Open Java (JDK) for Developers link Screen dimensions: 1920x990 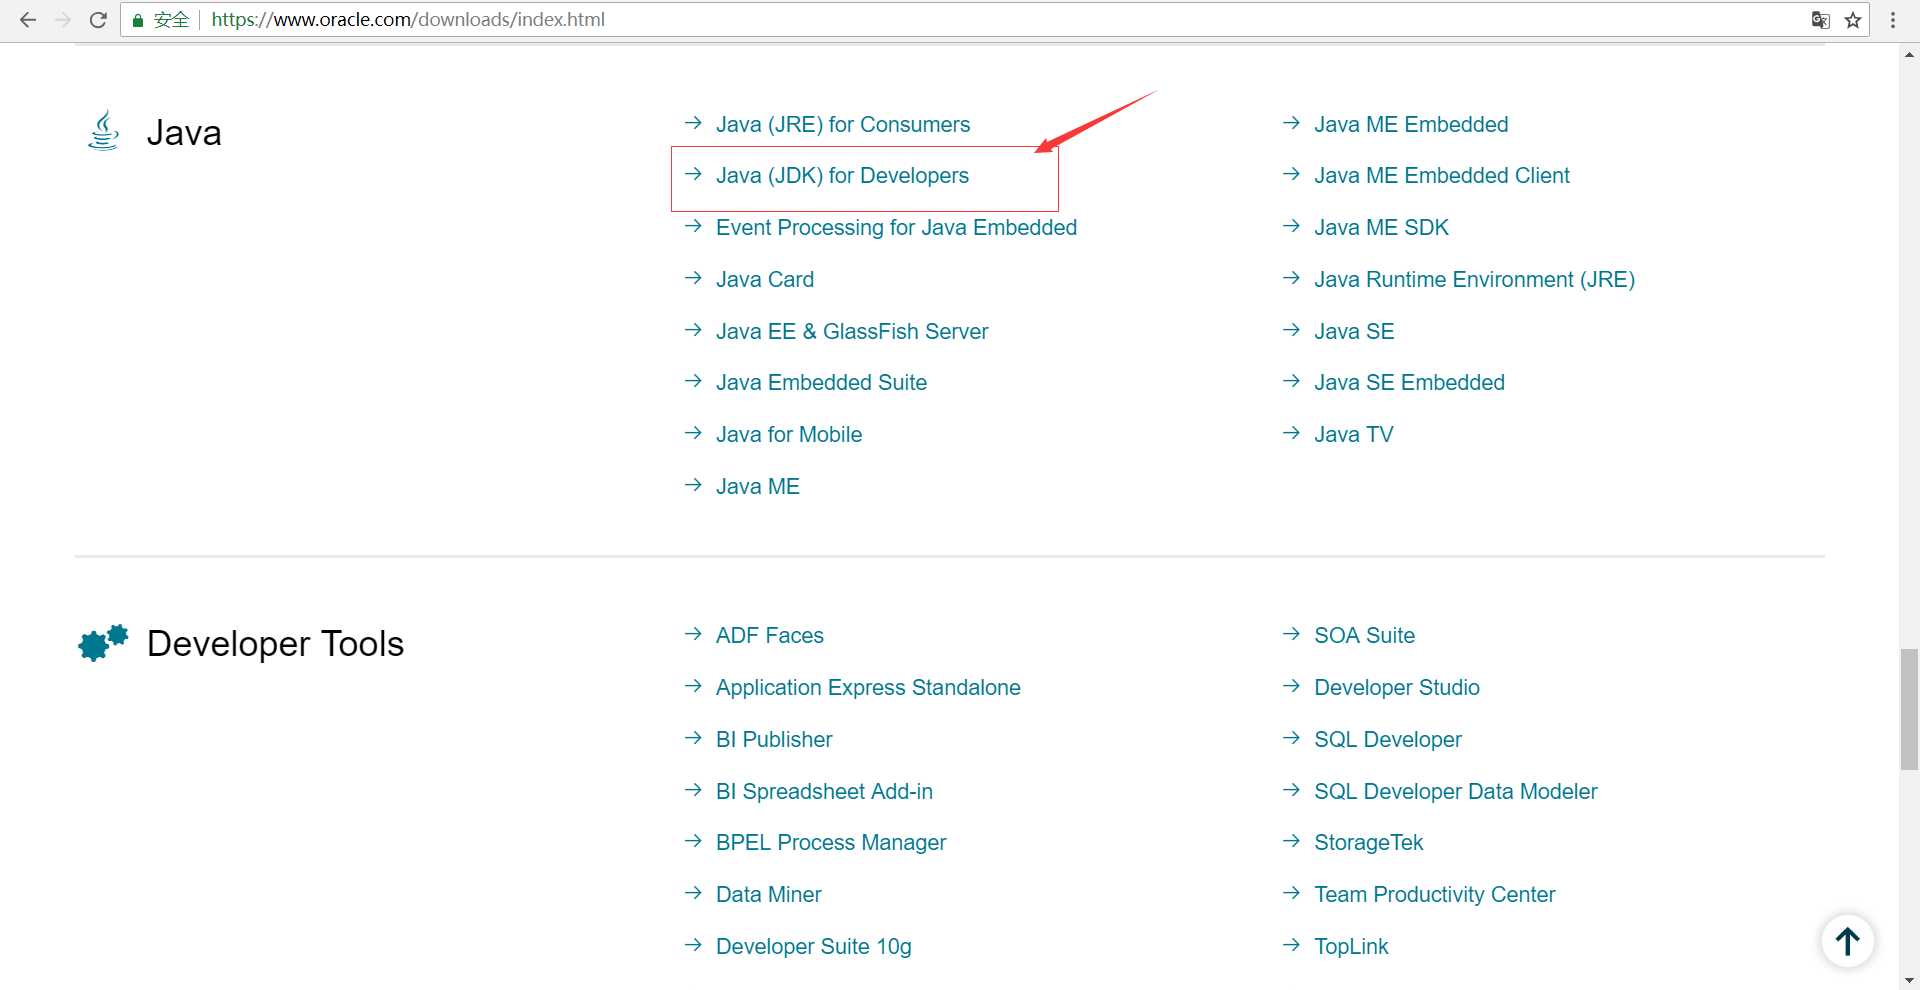(842, 176)
